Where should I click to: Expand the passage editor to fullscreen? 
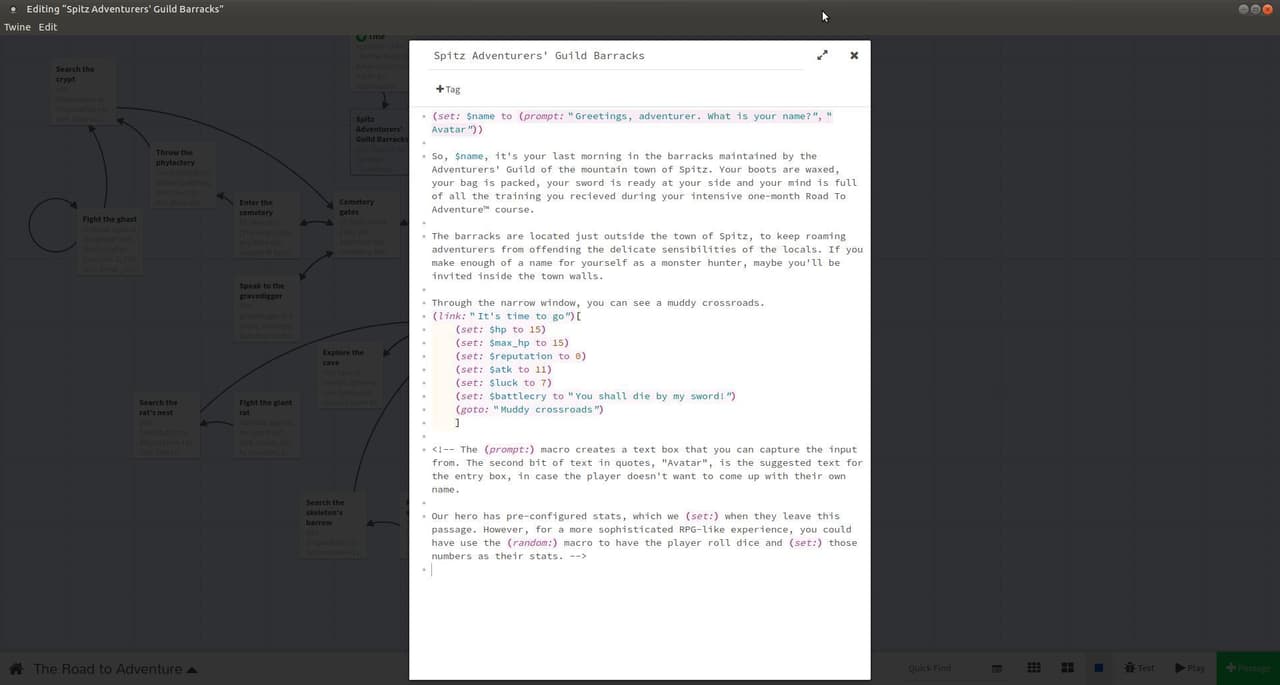pos(822,56)
